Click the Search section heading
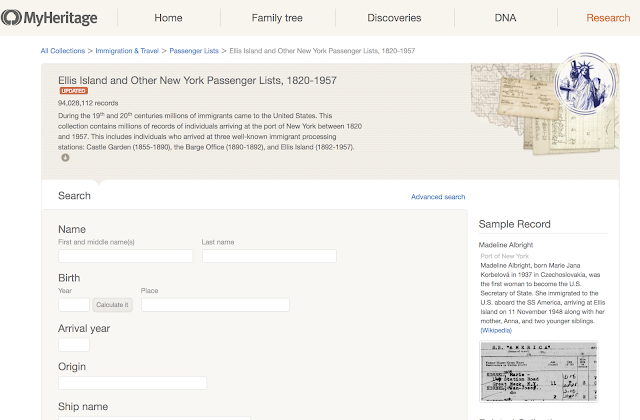The image size is (640, 420). (74, 196)
